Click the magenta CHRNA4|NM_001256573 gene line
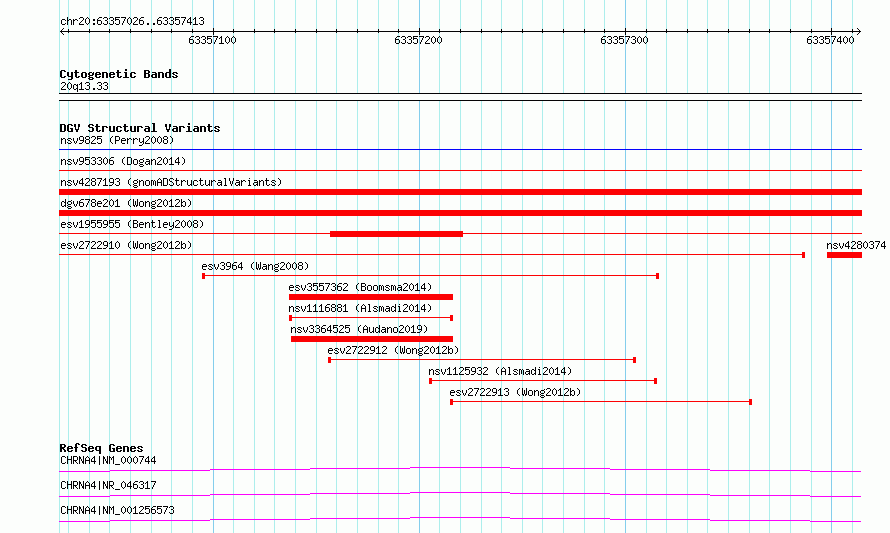 (460, 519)
